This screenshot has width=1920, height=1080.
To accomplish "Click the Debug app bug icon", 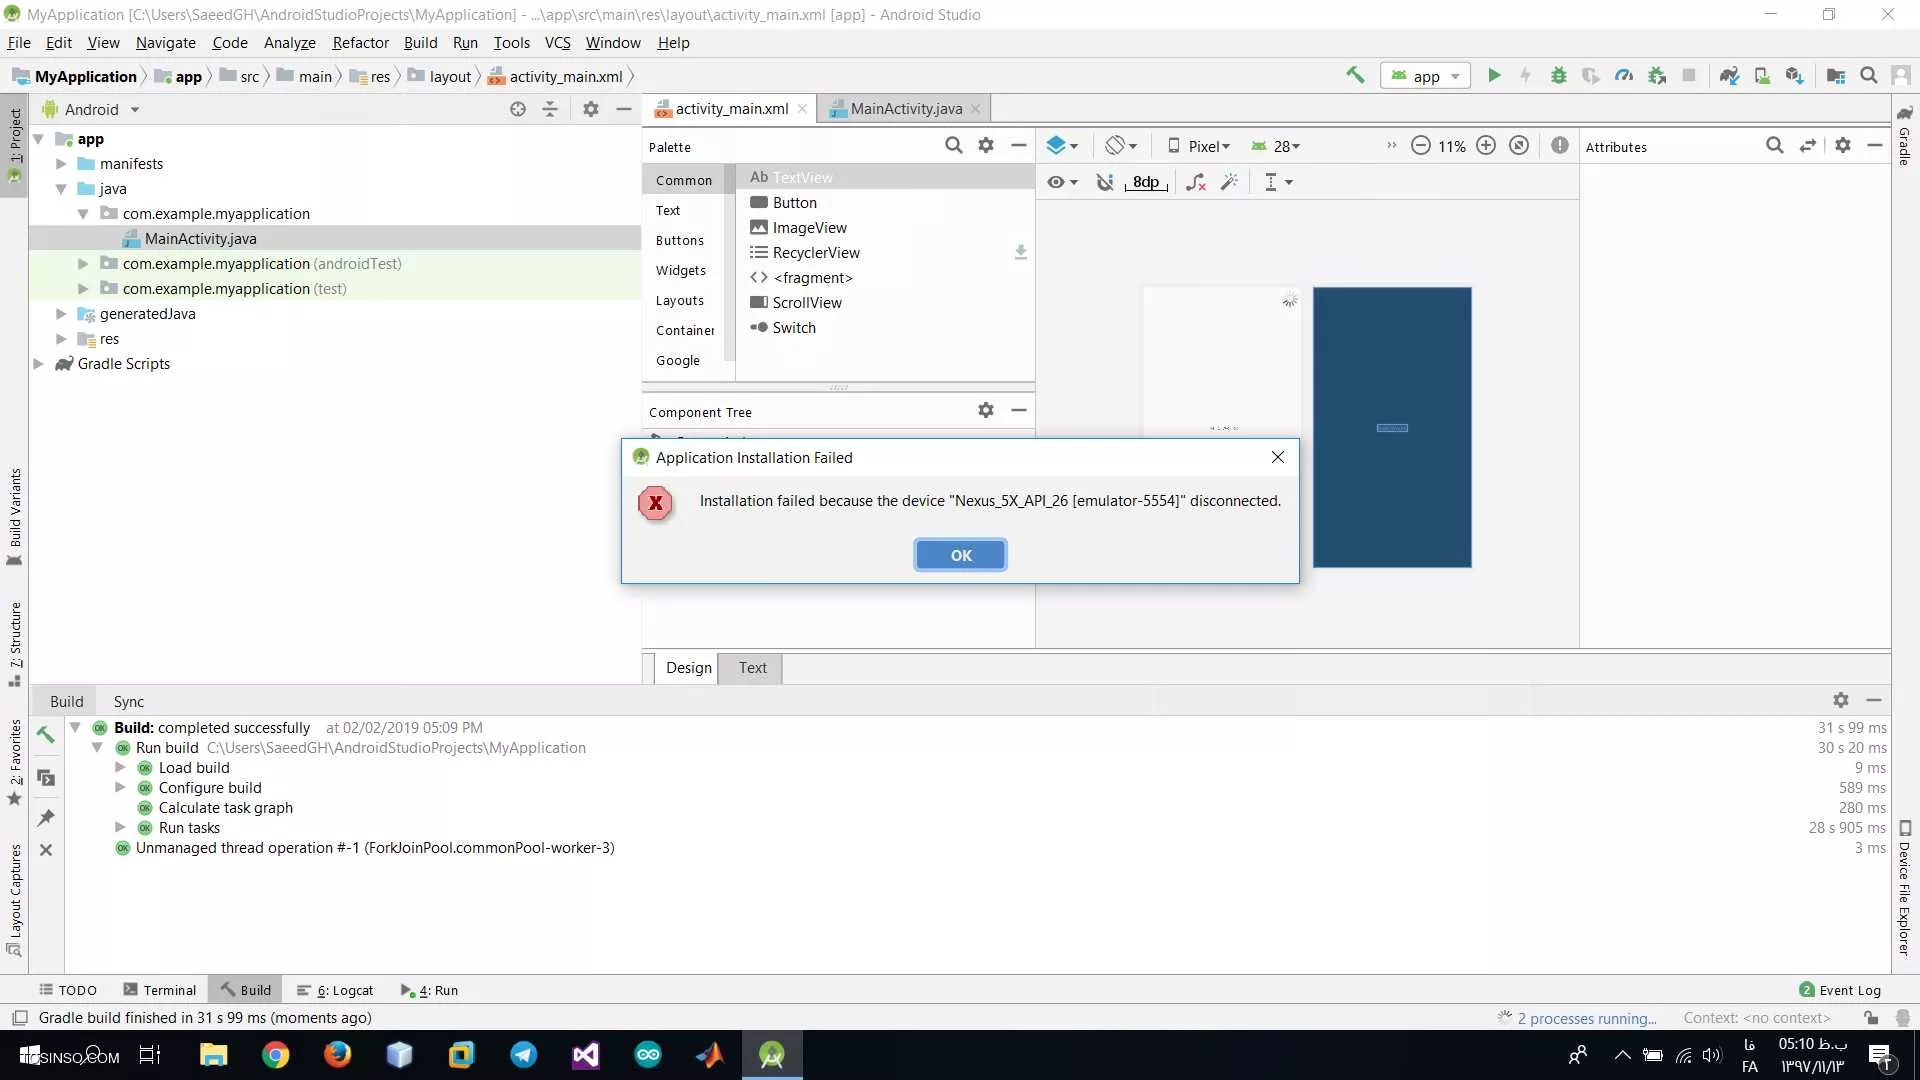I will coord(1558,75).
